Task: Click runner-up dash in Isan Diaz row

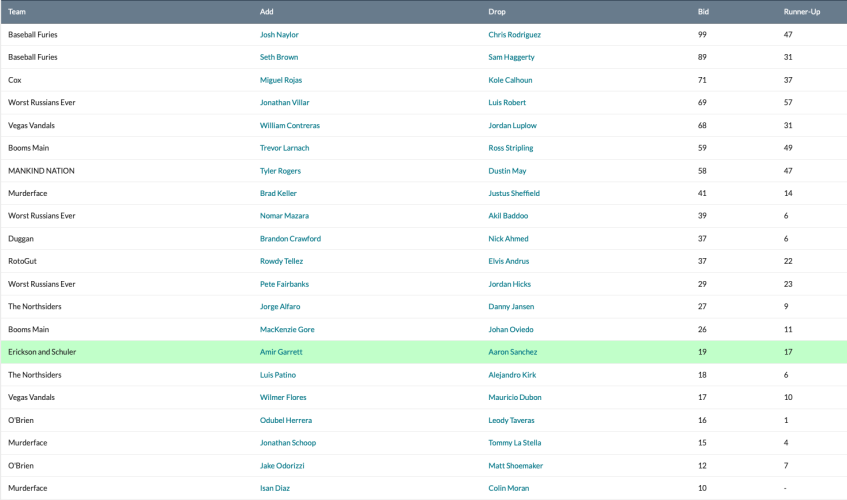Action: (785, 488)
